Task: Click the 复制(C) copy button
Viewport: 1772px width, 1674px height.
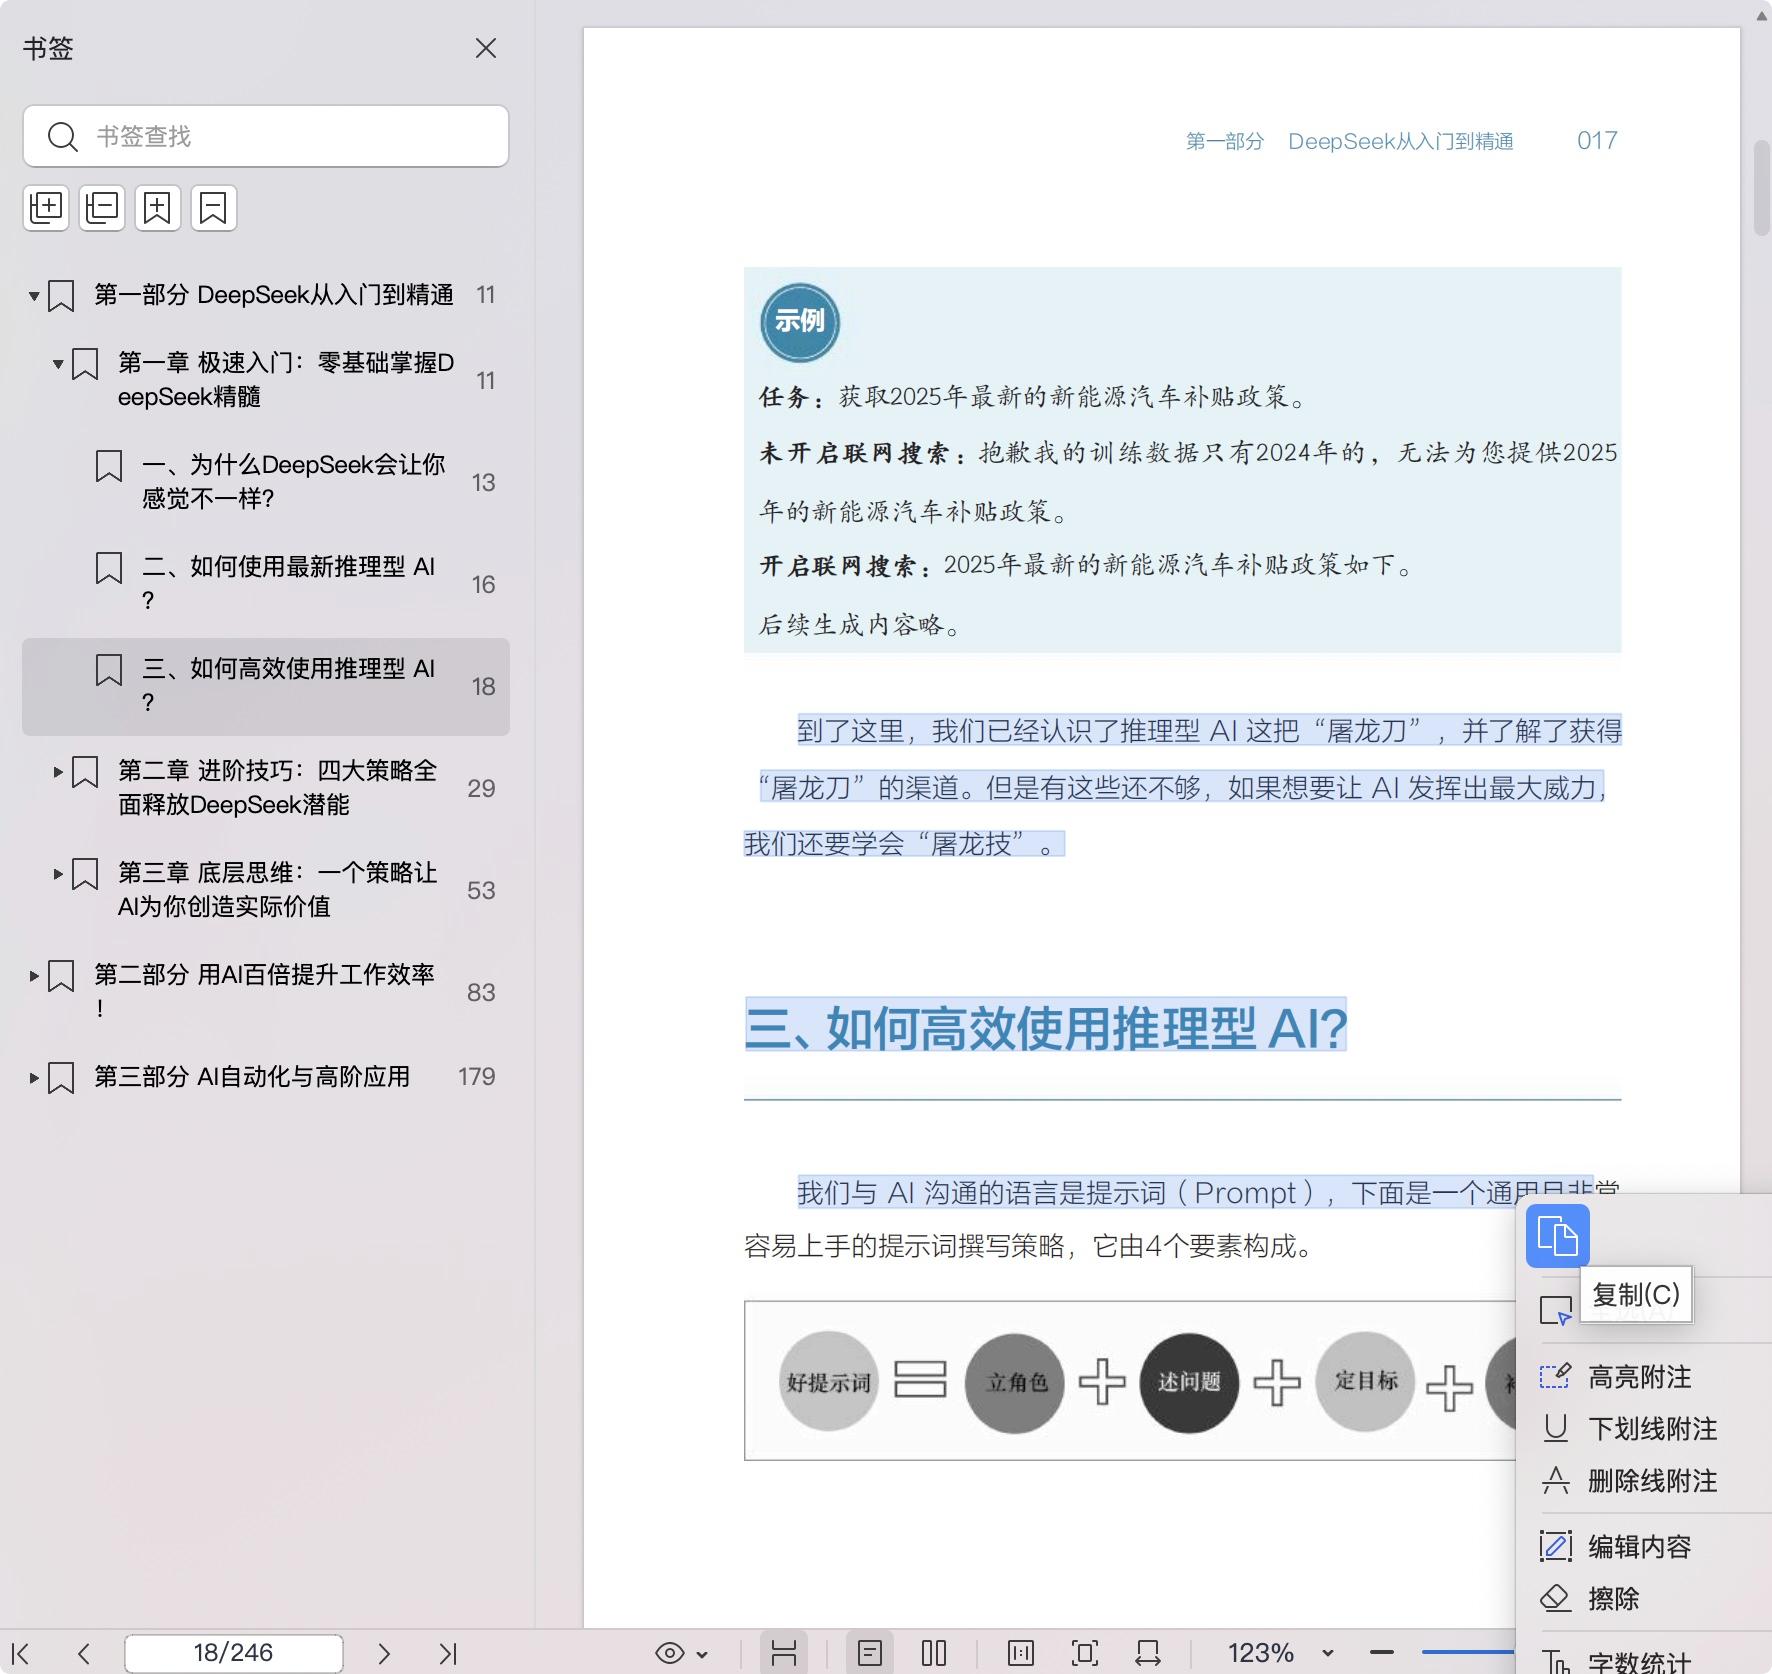Action: click(x=1636, y=1294)
